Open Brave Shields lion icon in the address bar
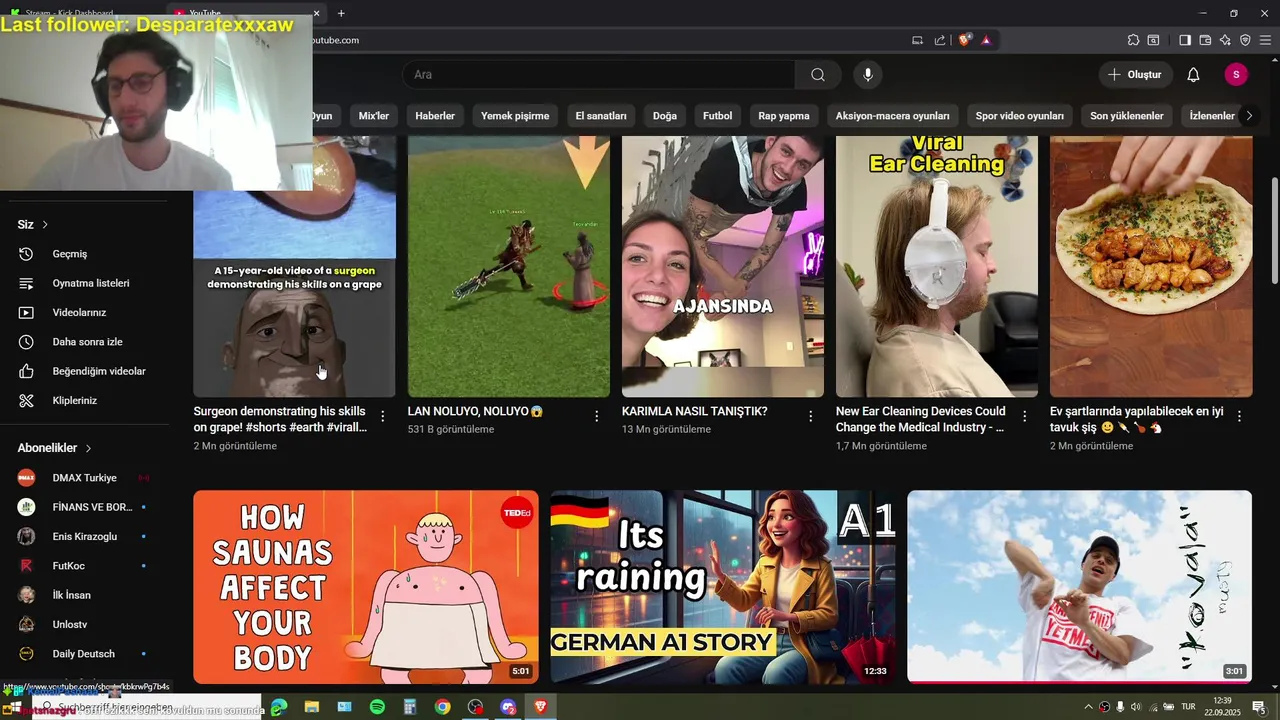The width and height of the screenshot is (1280, 720). 964,40
